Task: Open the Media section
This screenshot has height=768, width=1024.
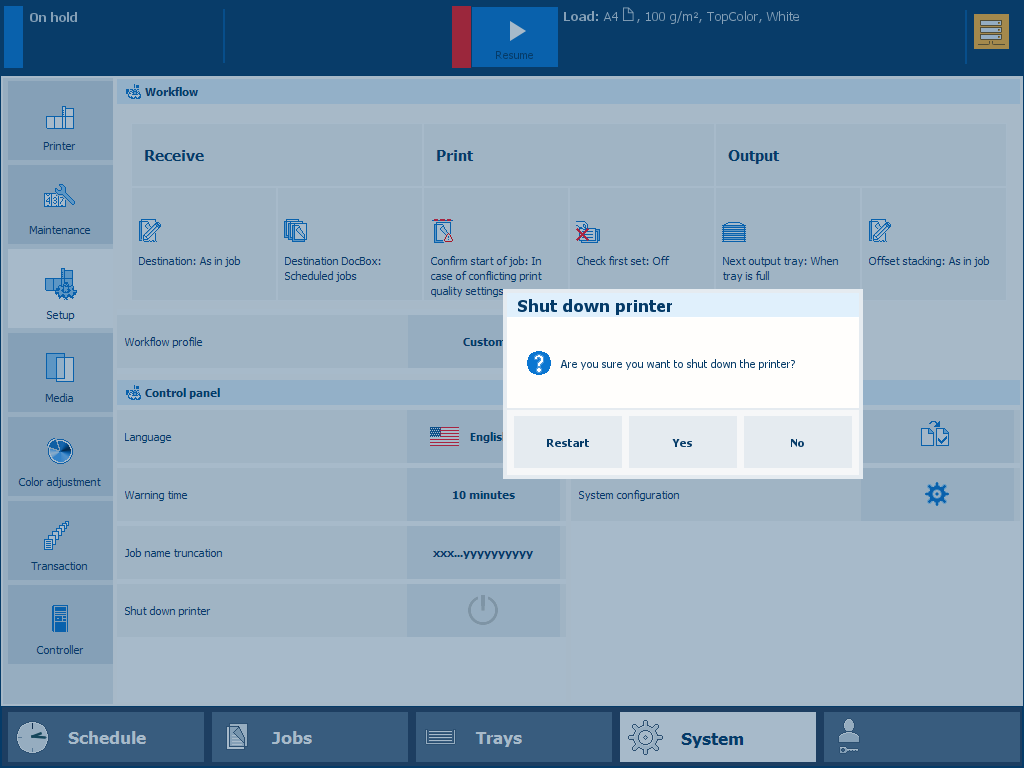Action: pos(60,373)
